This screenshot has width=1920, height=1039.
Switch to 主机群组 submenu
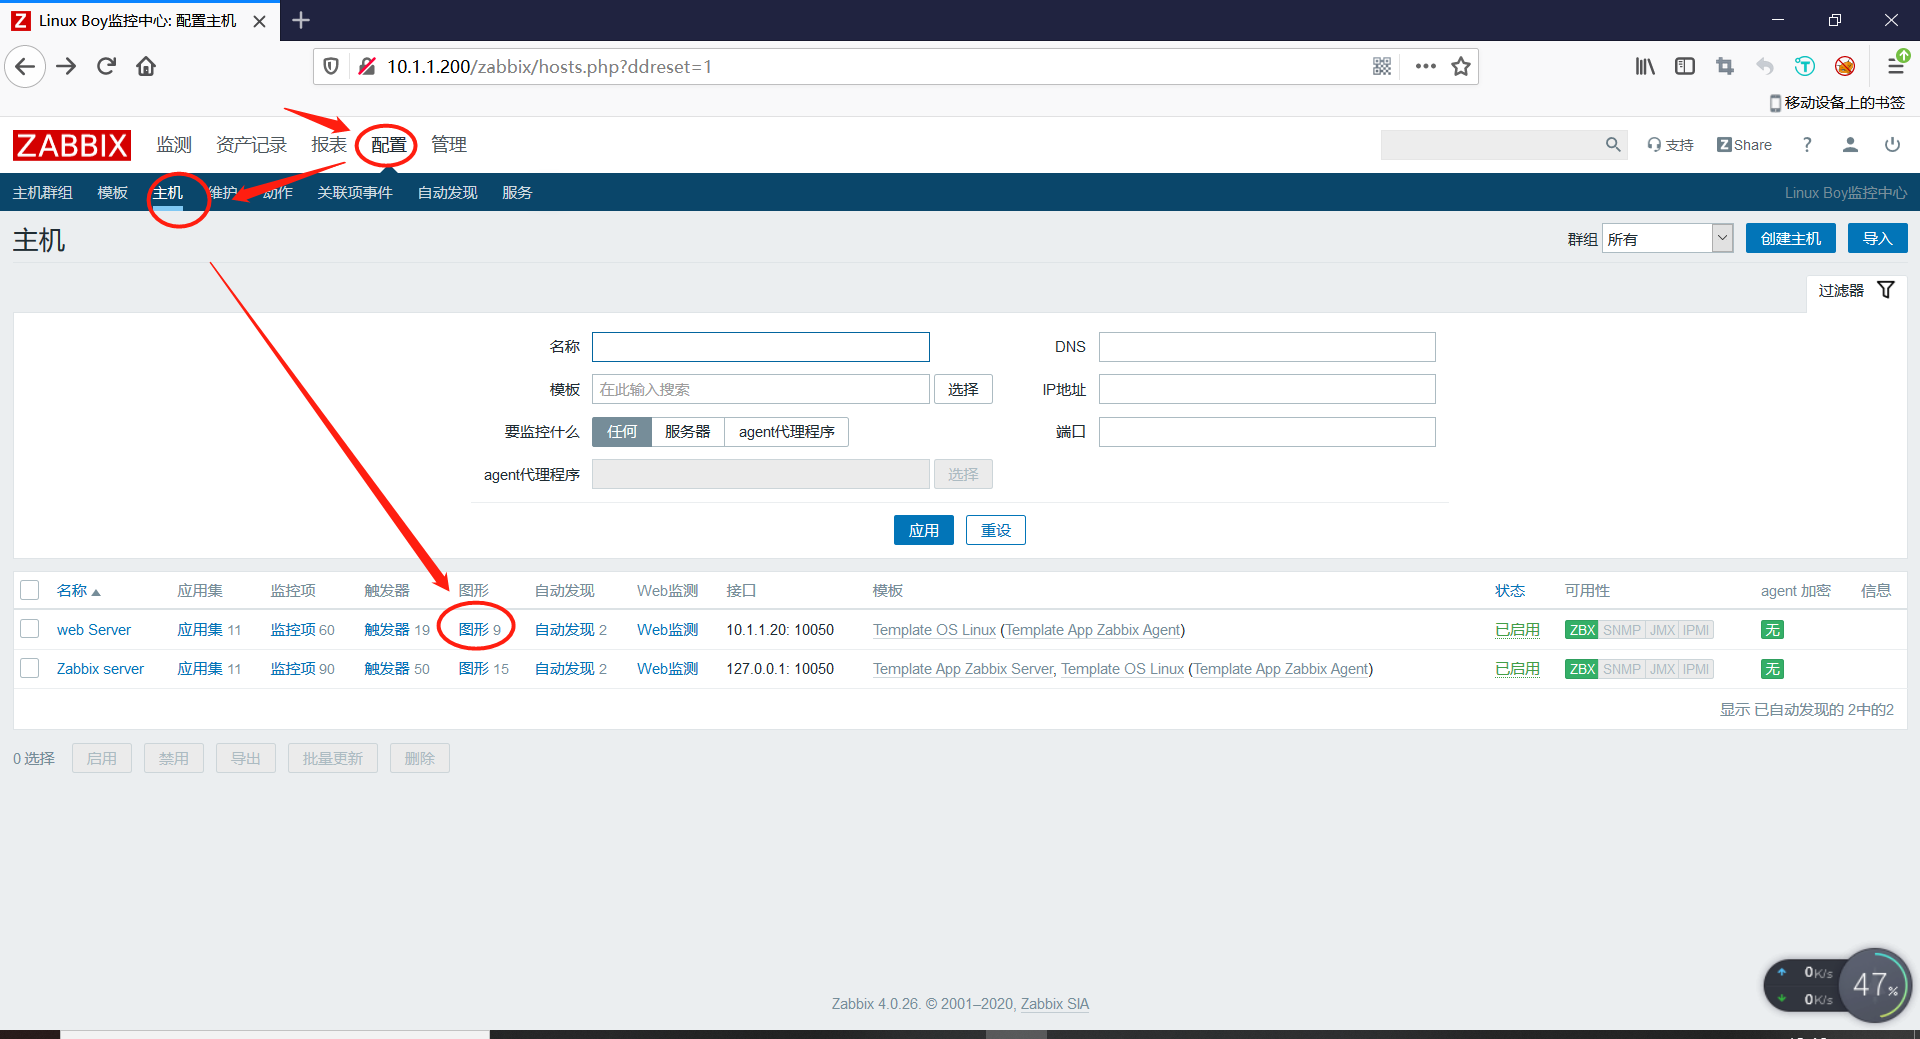coord(43,193)
